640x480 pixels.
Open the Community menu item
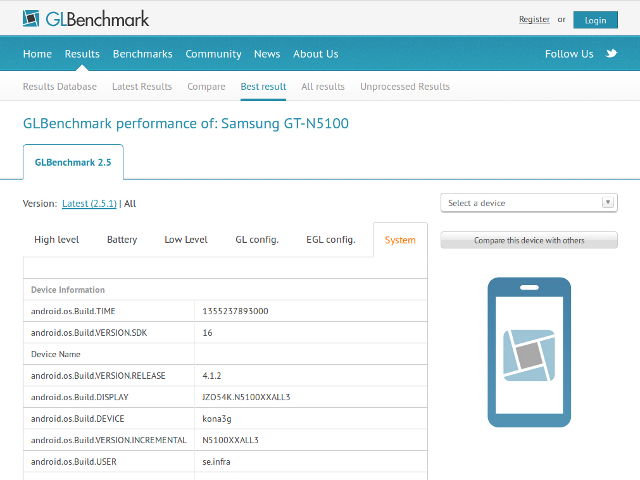(x=213, y=54)
